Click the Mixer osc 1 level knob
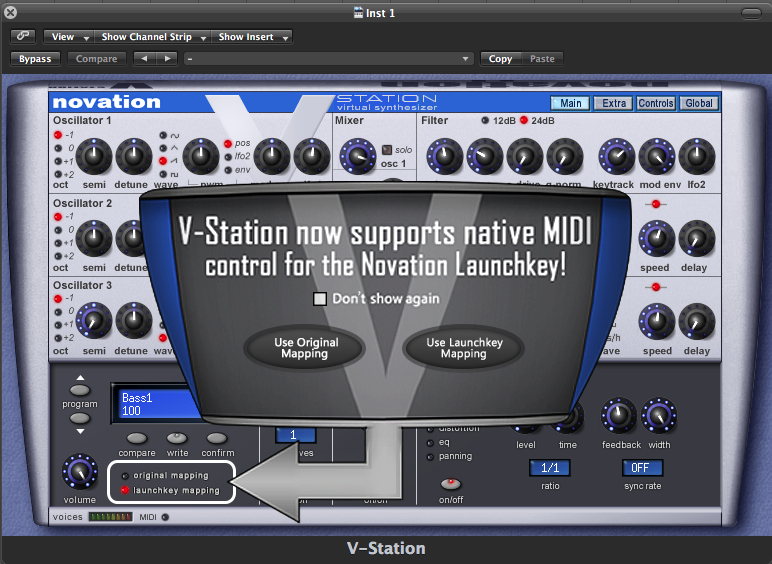The width and height of the screenshot is (772, 564). (x=357, y=157)
